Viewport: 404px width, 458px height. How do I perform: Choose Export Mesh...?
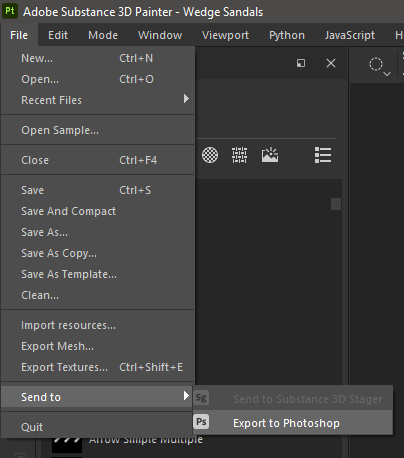tap(98, 346)
